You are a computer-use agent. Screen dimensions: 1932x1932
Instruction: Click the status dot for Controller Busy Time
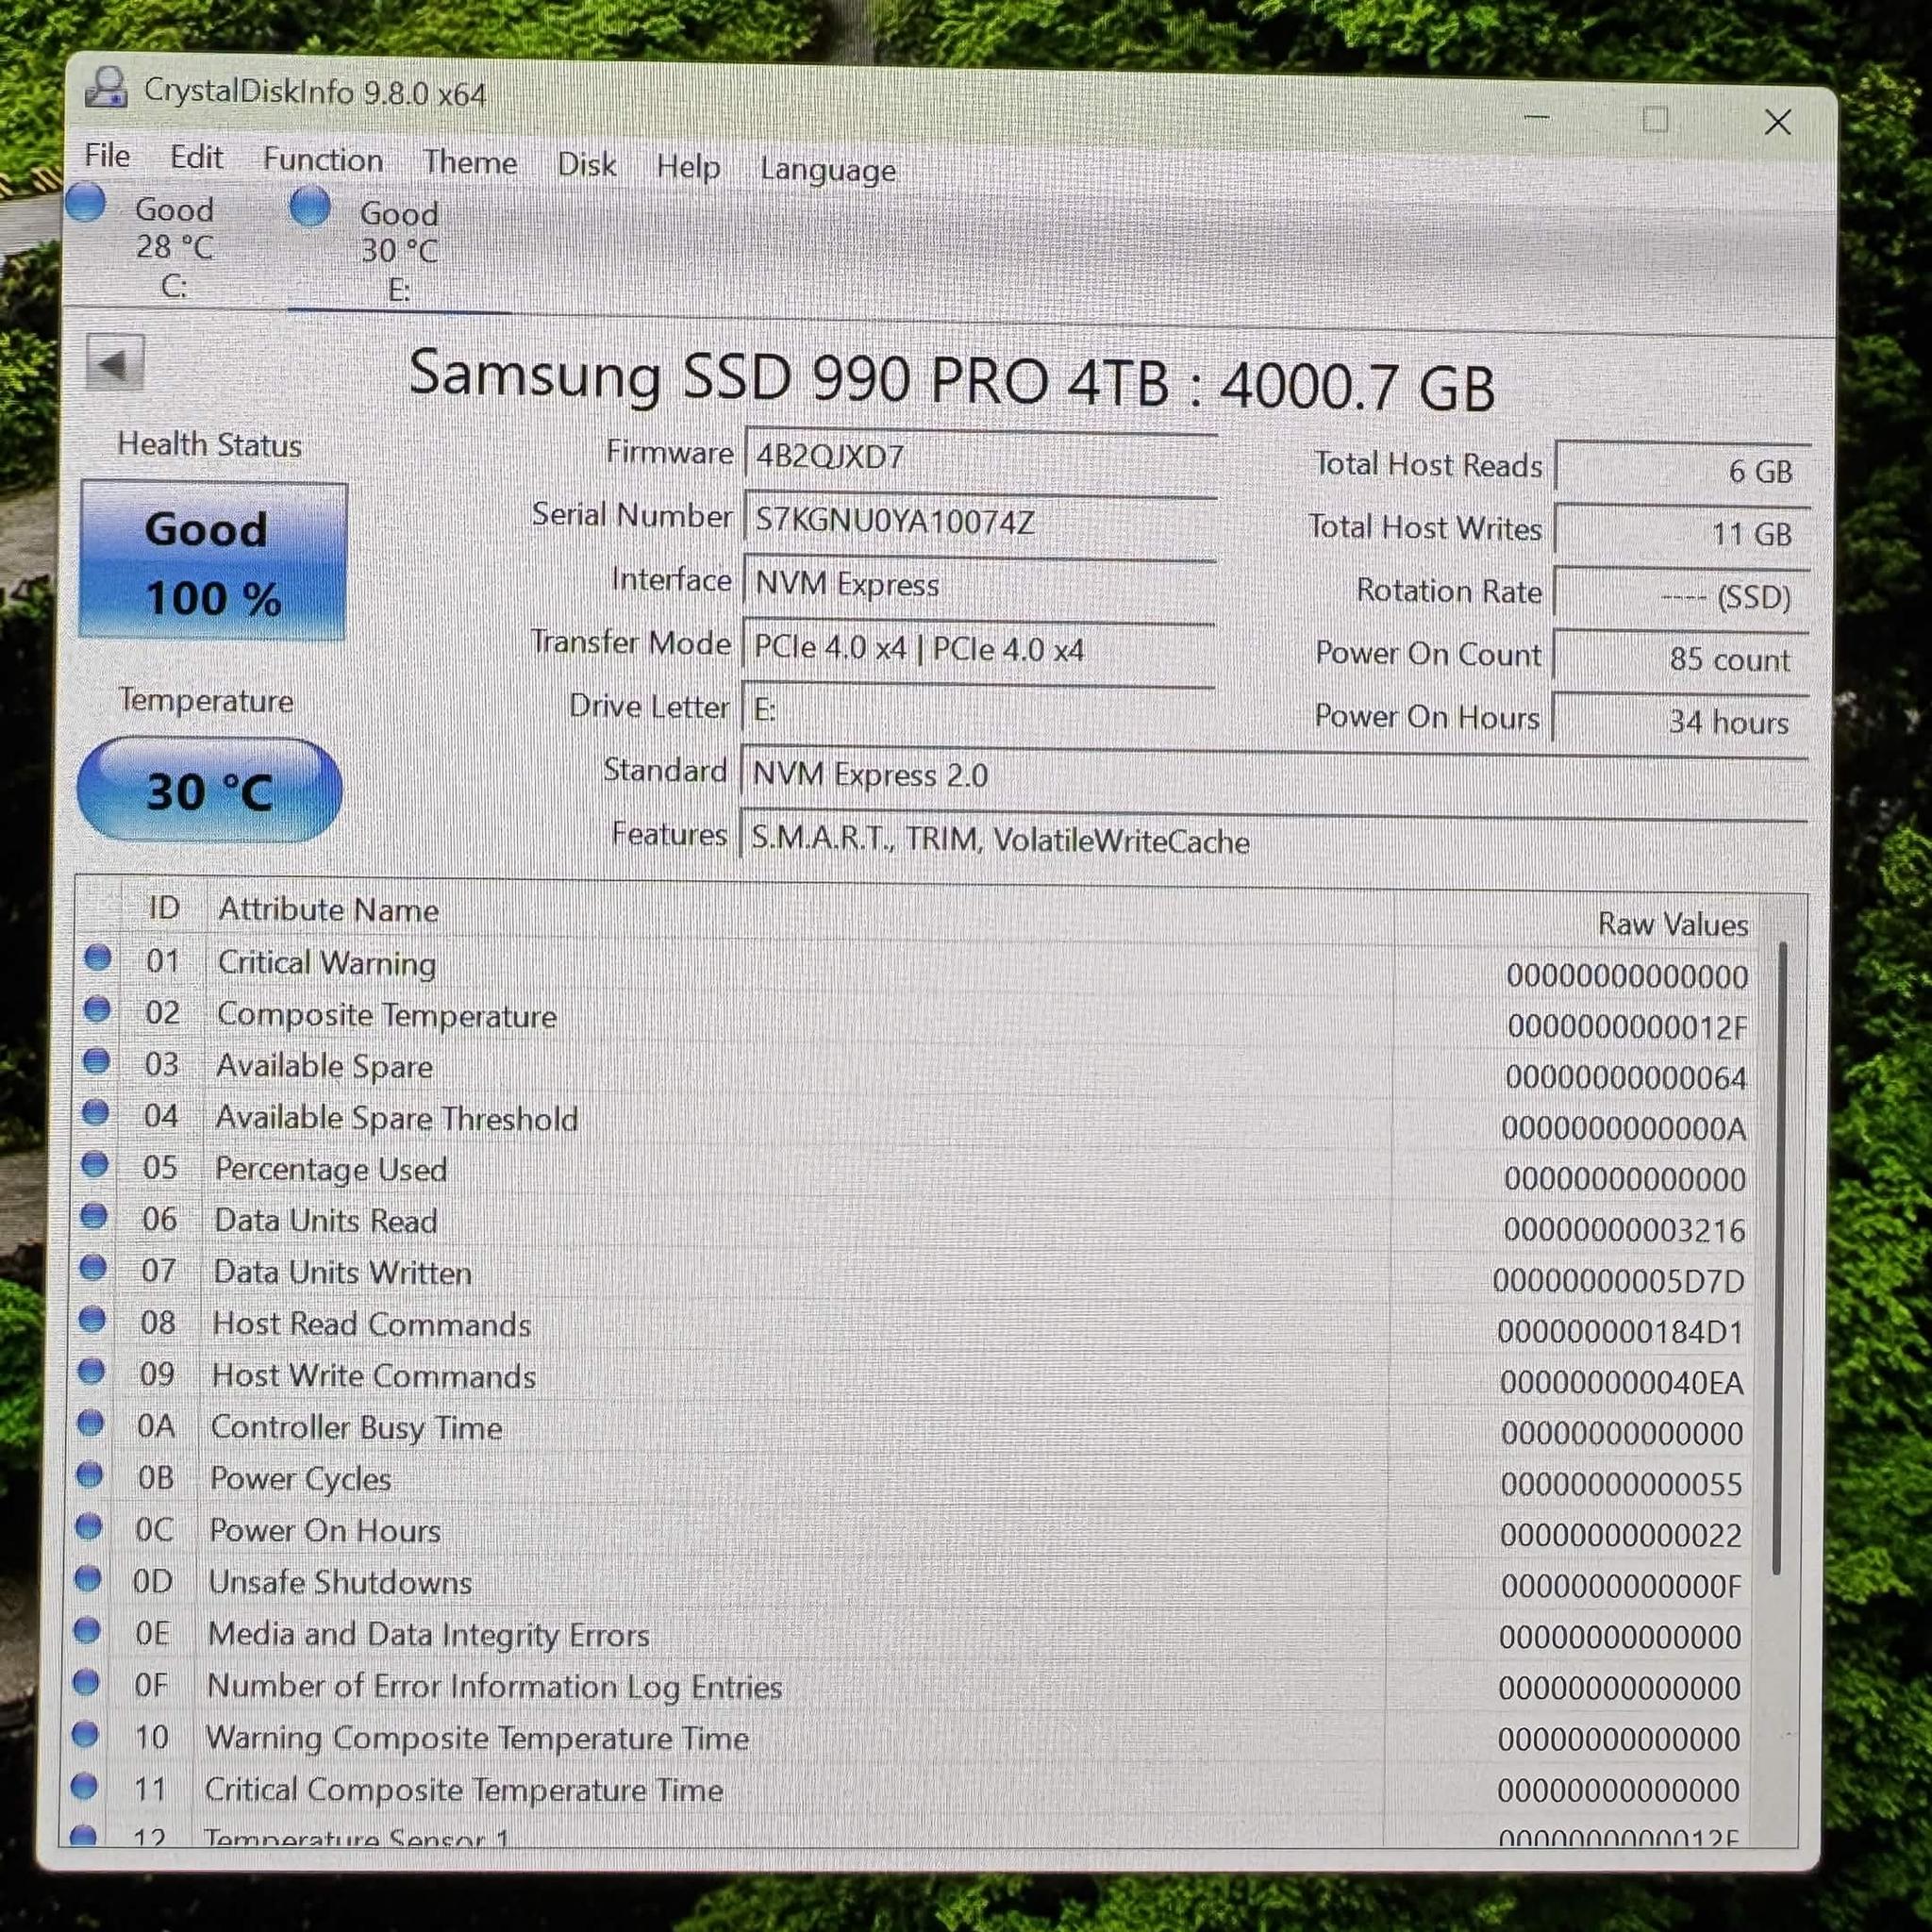tap(90, 1423)
